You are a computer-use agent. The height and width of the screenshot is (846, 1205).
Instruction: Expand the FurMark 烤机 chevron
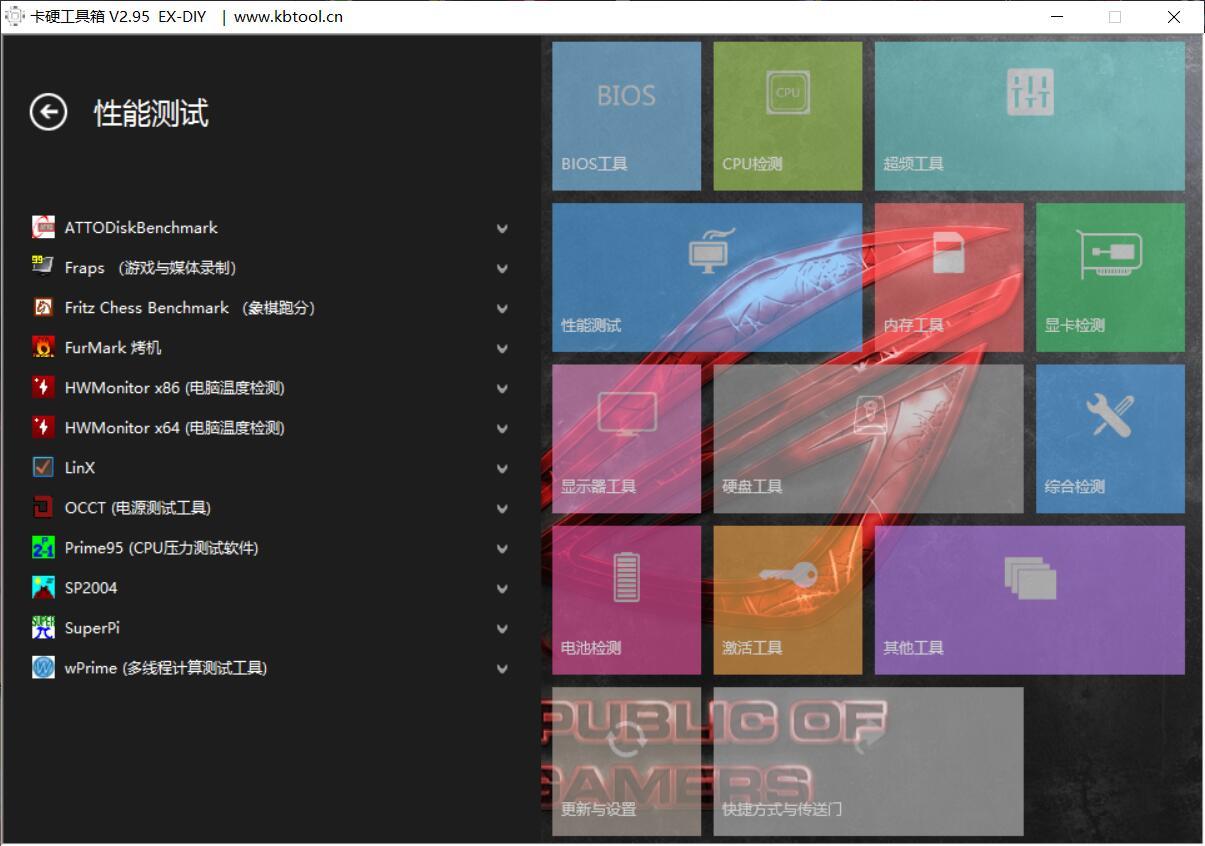point(502,348)
